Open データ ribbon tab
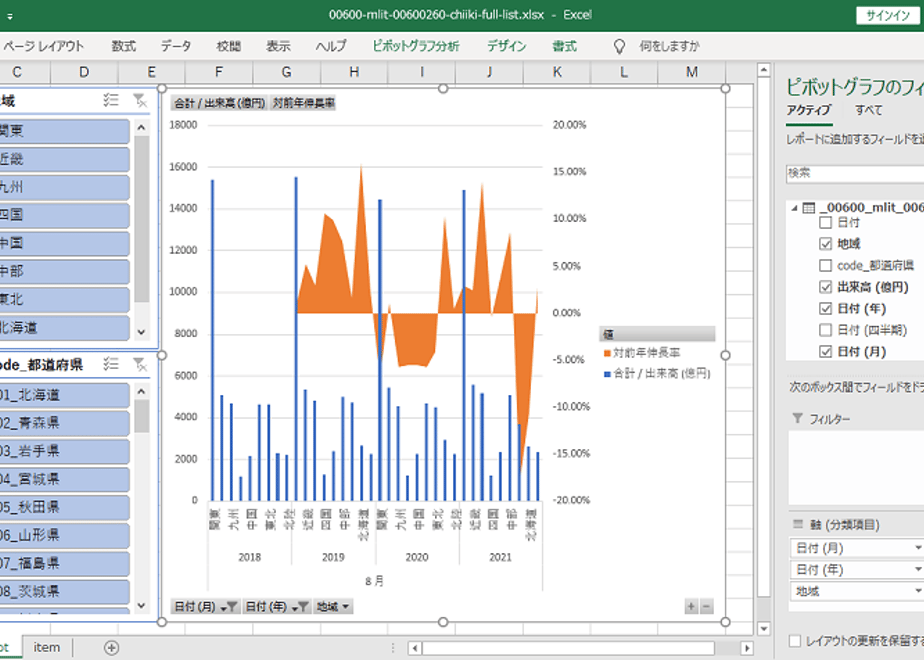The image size is (924, 660). point(176,46)
